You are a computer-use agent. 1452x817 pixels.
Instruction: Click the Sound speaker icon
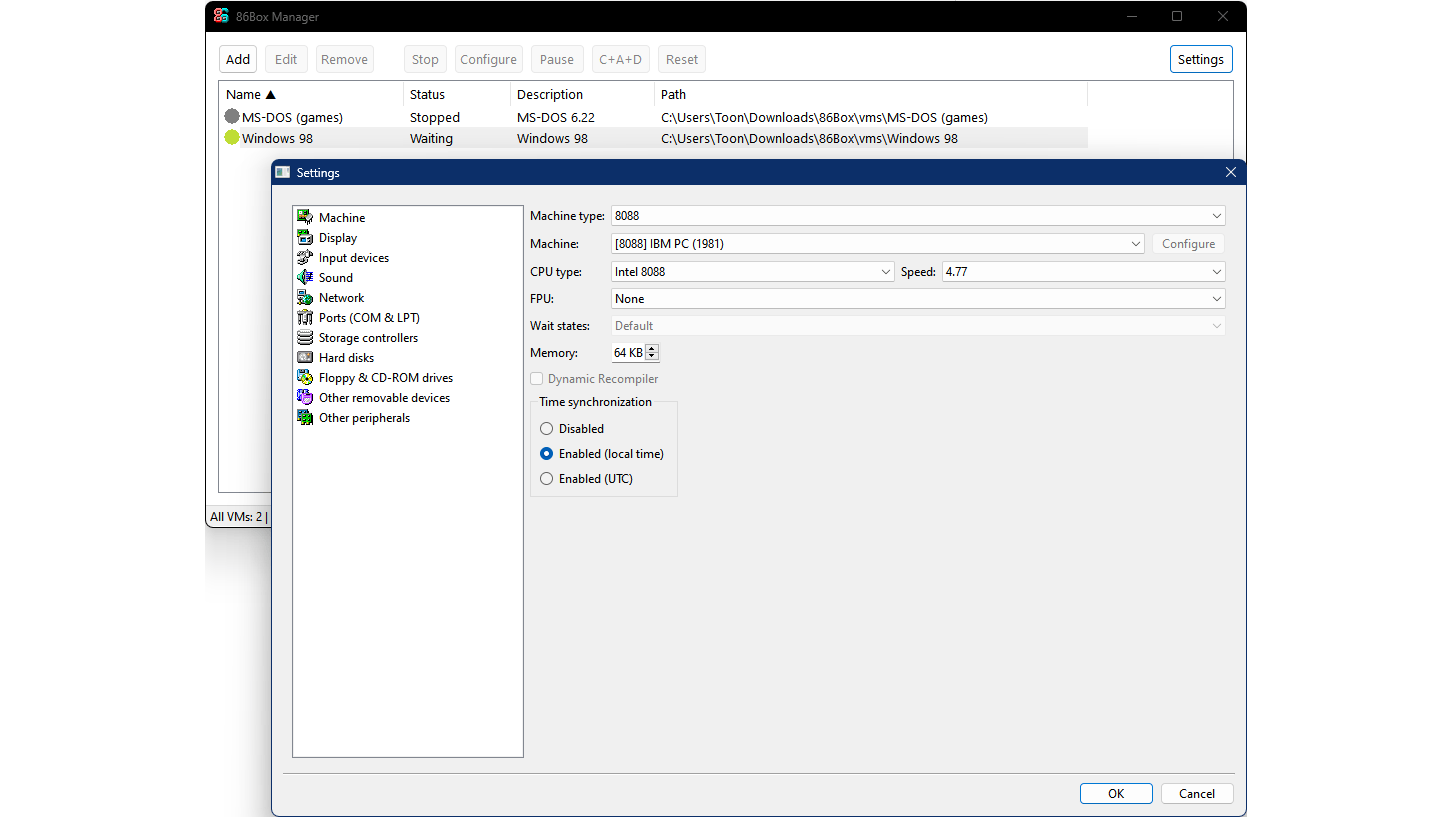(x=305, y=277)
